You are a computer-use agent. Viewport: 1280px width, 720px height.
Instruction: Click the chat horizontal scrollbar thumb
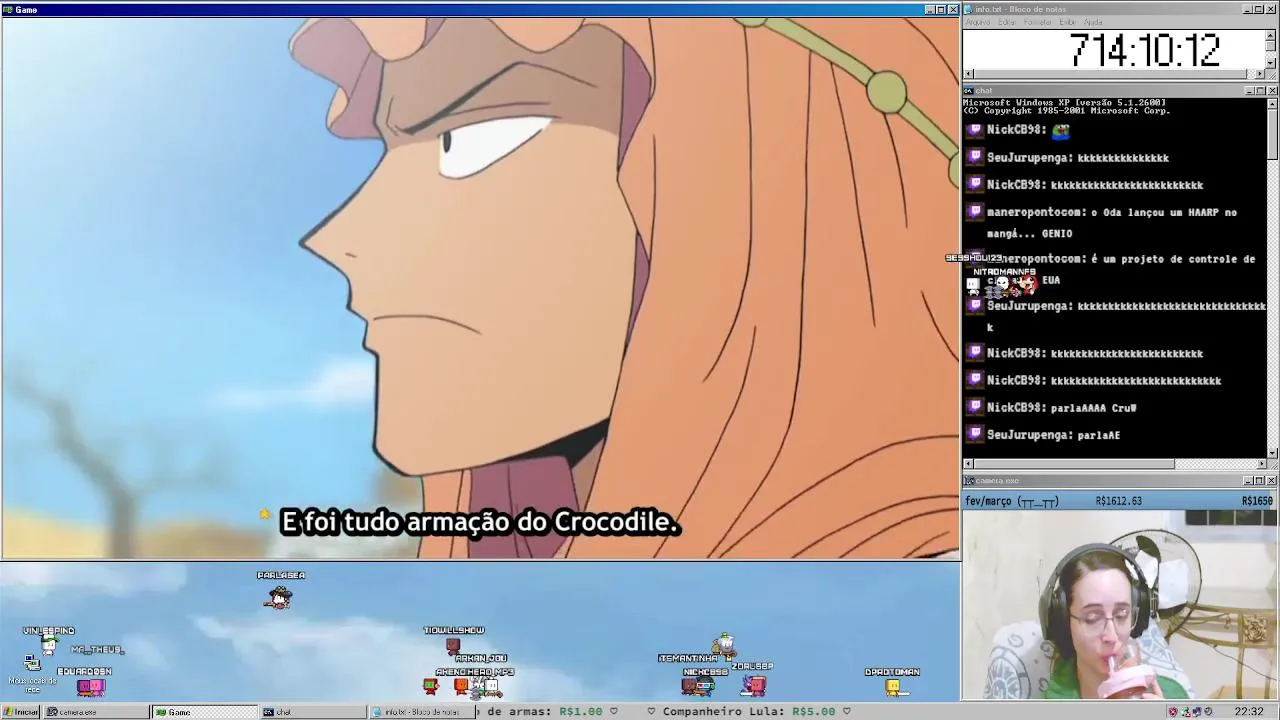tap(1073, 464)
